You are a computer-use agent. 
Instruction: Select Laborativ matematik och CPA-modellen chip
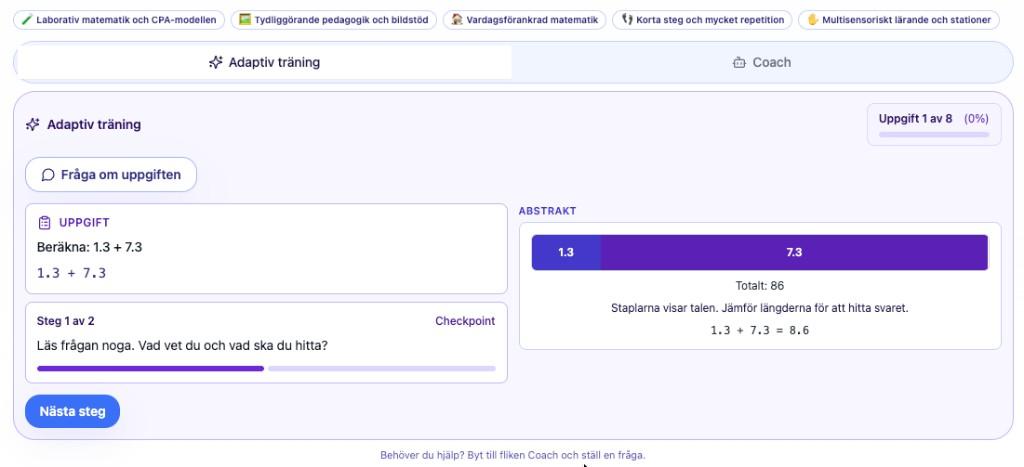click(119, 20)
